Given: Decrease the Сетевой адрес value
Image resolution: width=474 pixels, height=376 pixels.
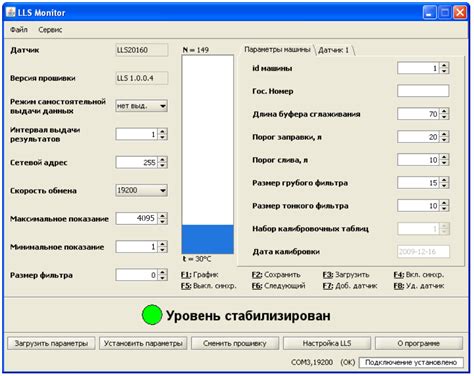Looking at the screenshot, I should [162, 165].
